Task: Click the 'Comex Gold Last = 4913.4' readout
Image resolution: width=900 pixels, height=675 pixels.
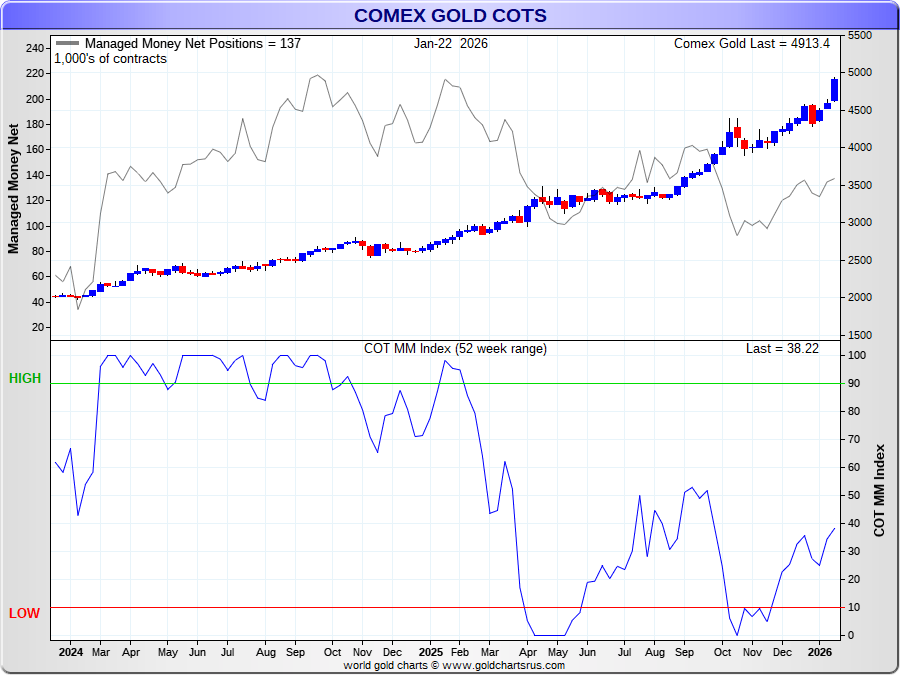Action: (x=752, y=44)
